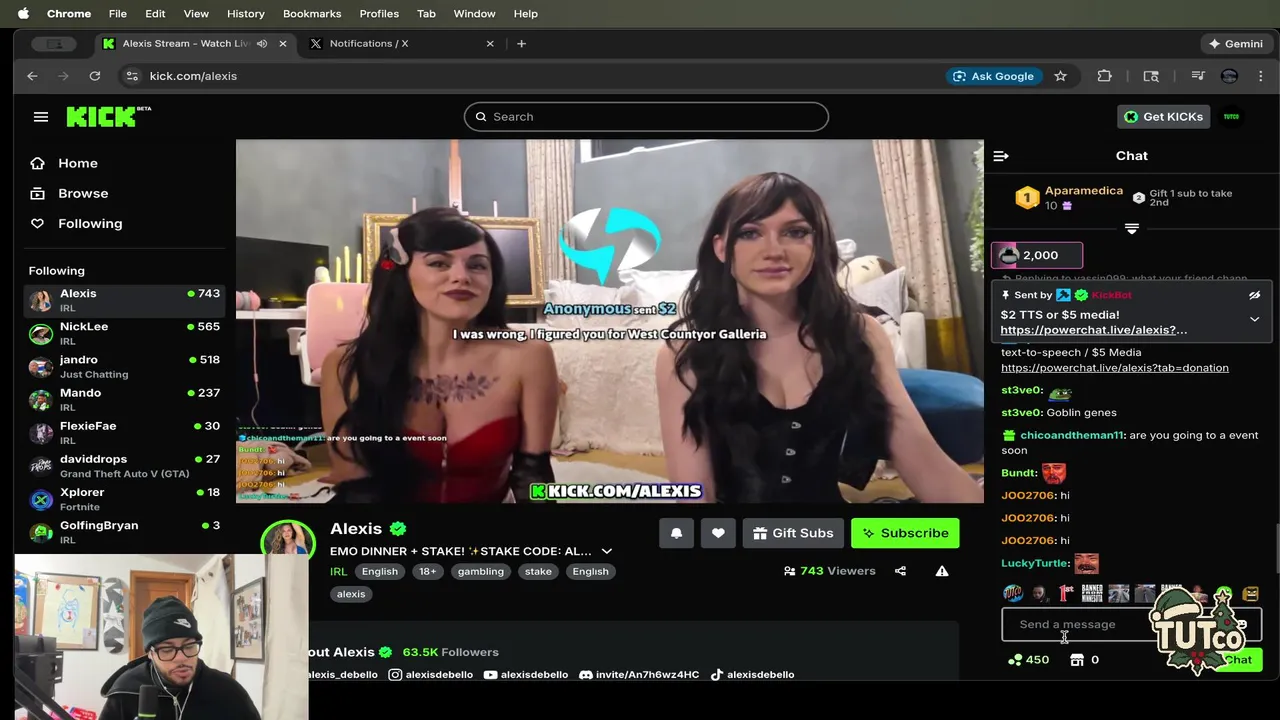Open the Chrome File menu
Viewport: 1280px width, 720px height.
[117, 14]
